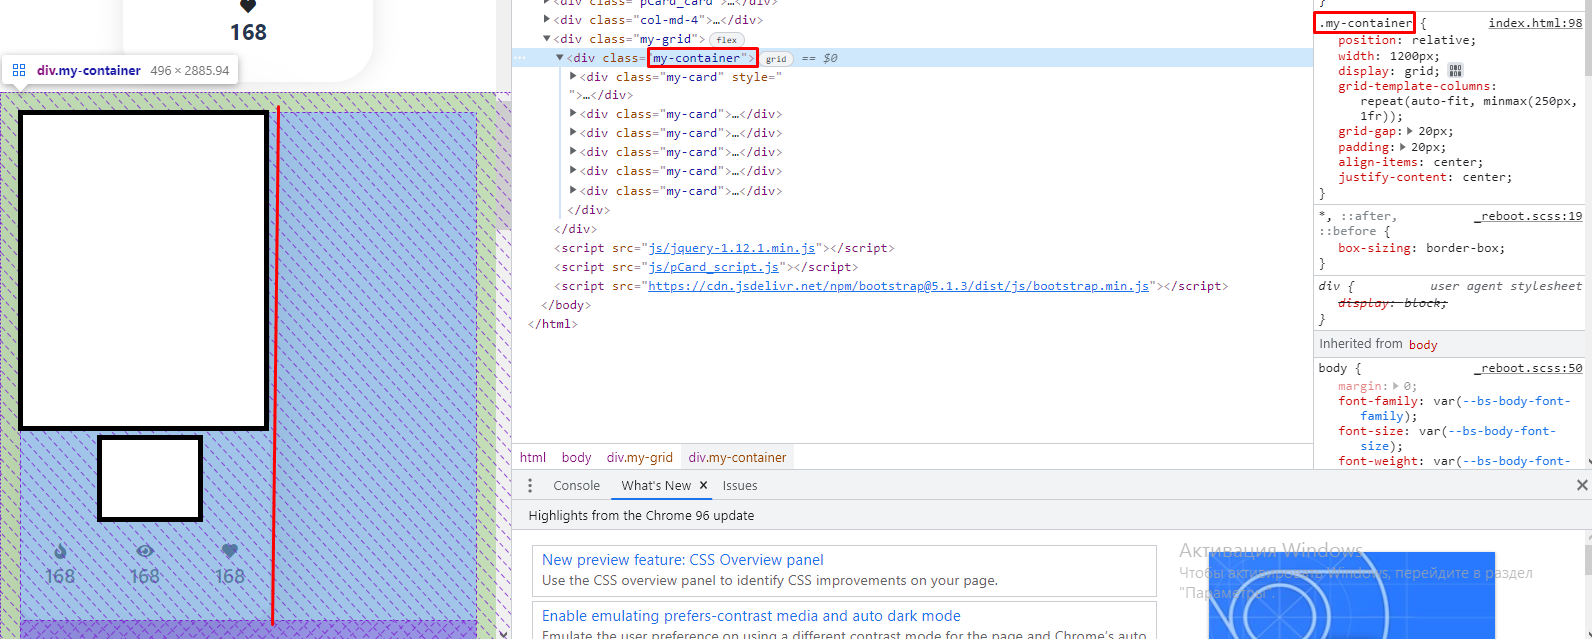Select html in the breadcrumb bar
Screen dimensions: 1592x639
click(533, 457)
